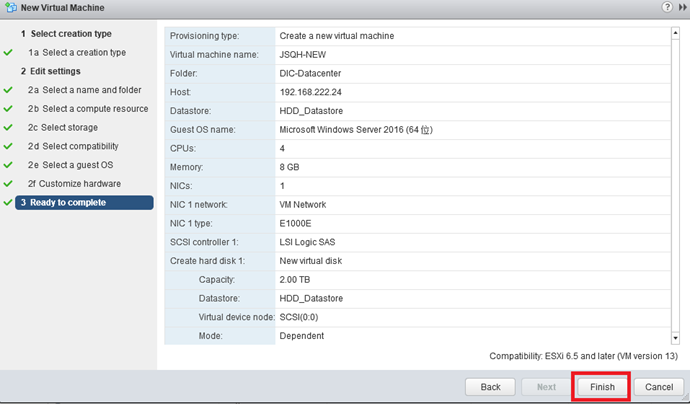Click the double-arrow expand icon in title bar
Image resolution: width=690 pixels, height=406 pixels.
(683, 7)
